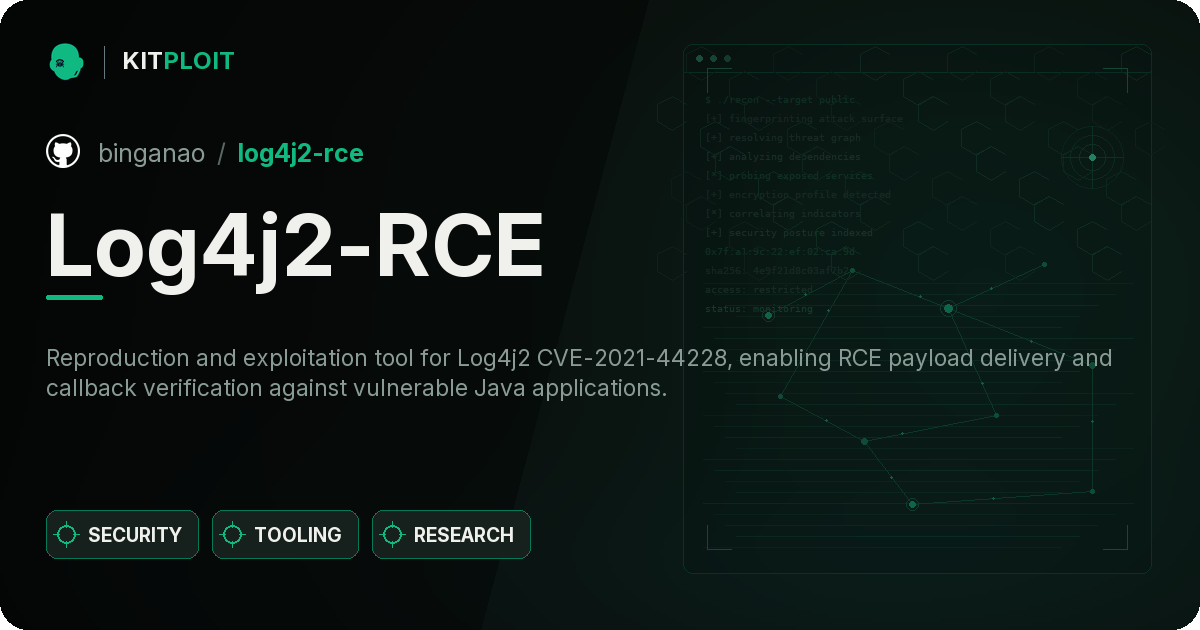The height and width of the screenshot is (630, 1200).
Task: Open the binganao author name
Action: pyautogui.click(x=151, y=153)
